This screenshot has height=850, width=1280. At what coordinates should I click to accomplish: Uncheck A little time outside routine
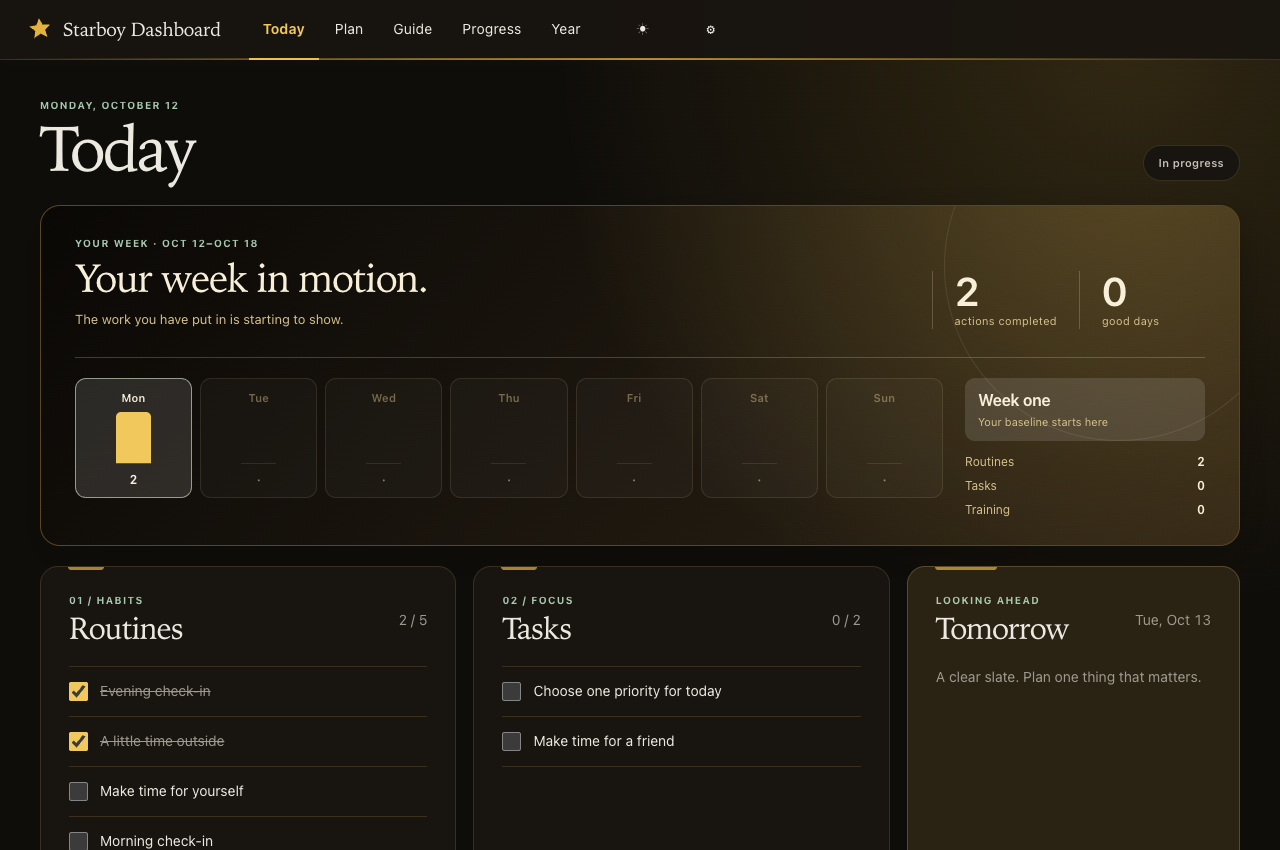click(x=78, y=741)
